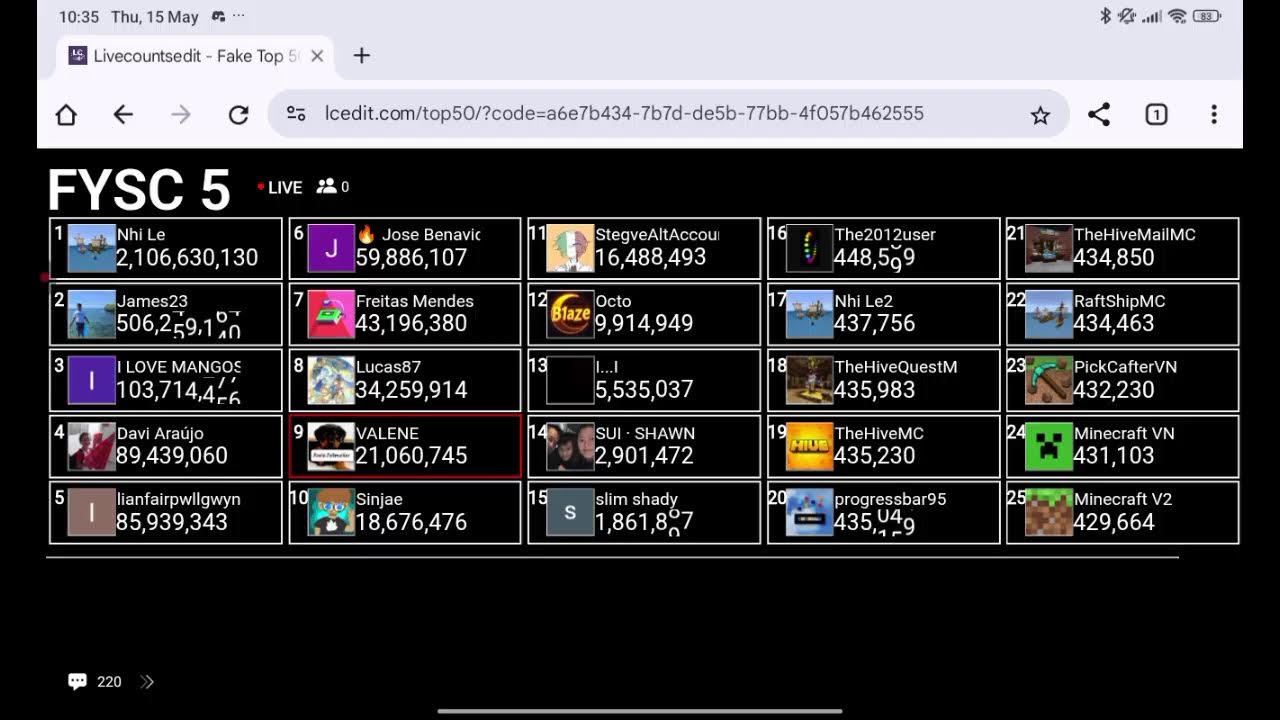Share the page via share icon
1280x720 pixels.
click(x=1099, y=114)
